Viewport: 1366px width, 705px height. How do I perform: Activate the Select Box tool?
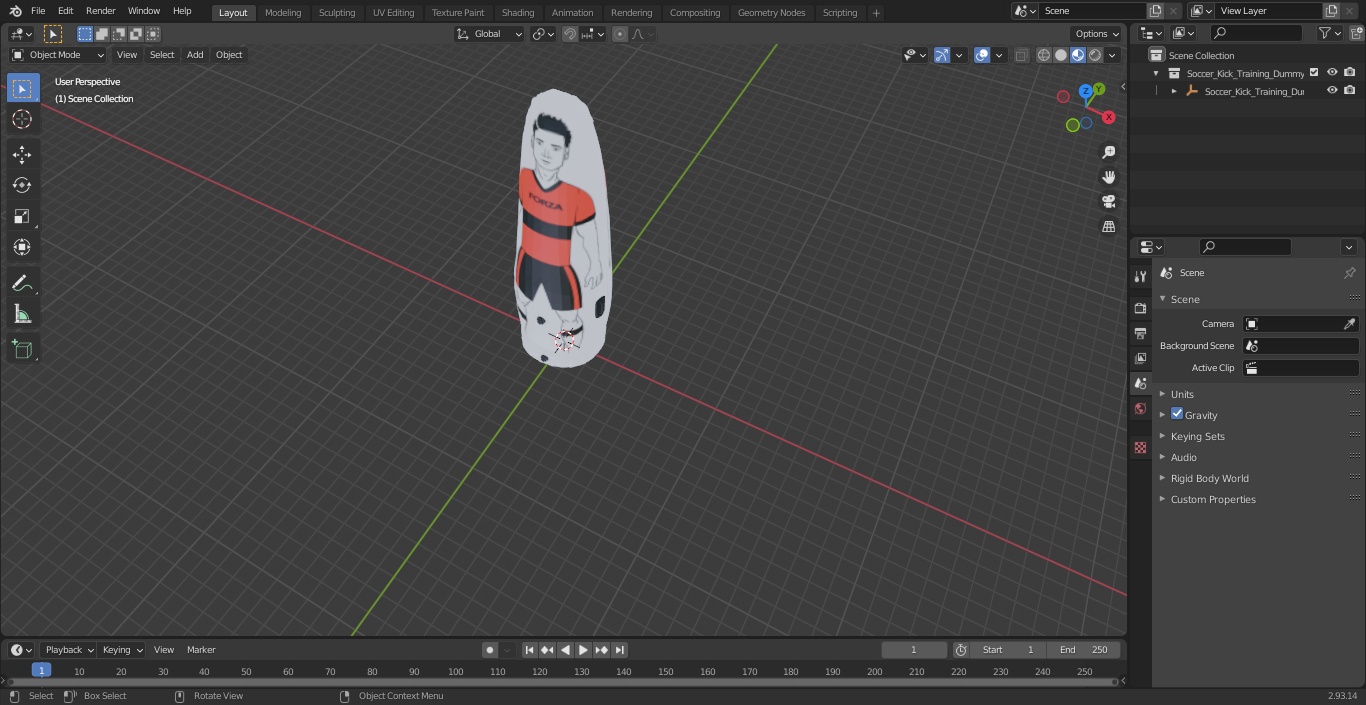click(22, 88)
